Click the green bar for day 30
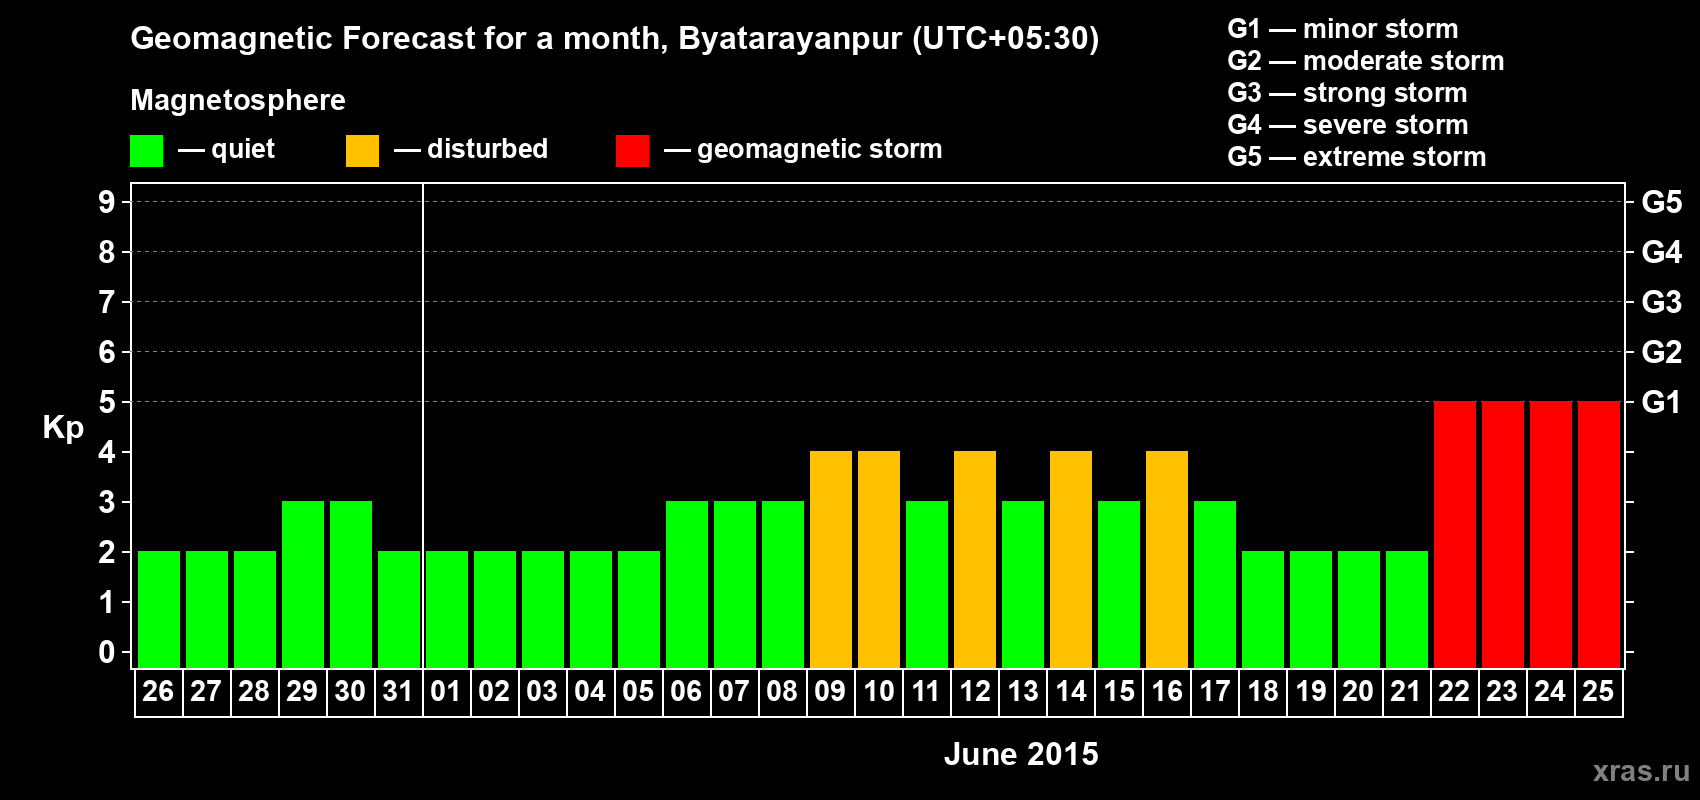This screenshot has height=800, width=1700. (x=351, y=584)
